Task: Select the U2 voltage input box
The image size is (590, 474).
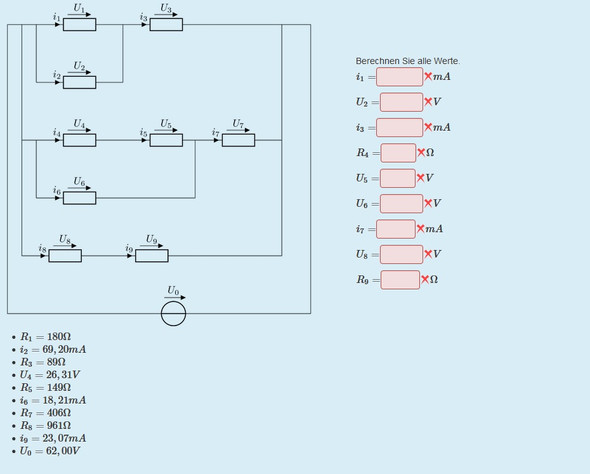Action: coord(401,102)
